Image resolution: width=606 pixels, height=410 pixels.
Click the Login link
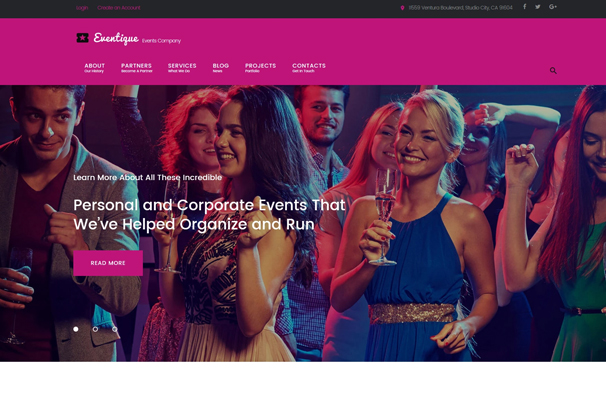click(82, 8)
